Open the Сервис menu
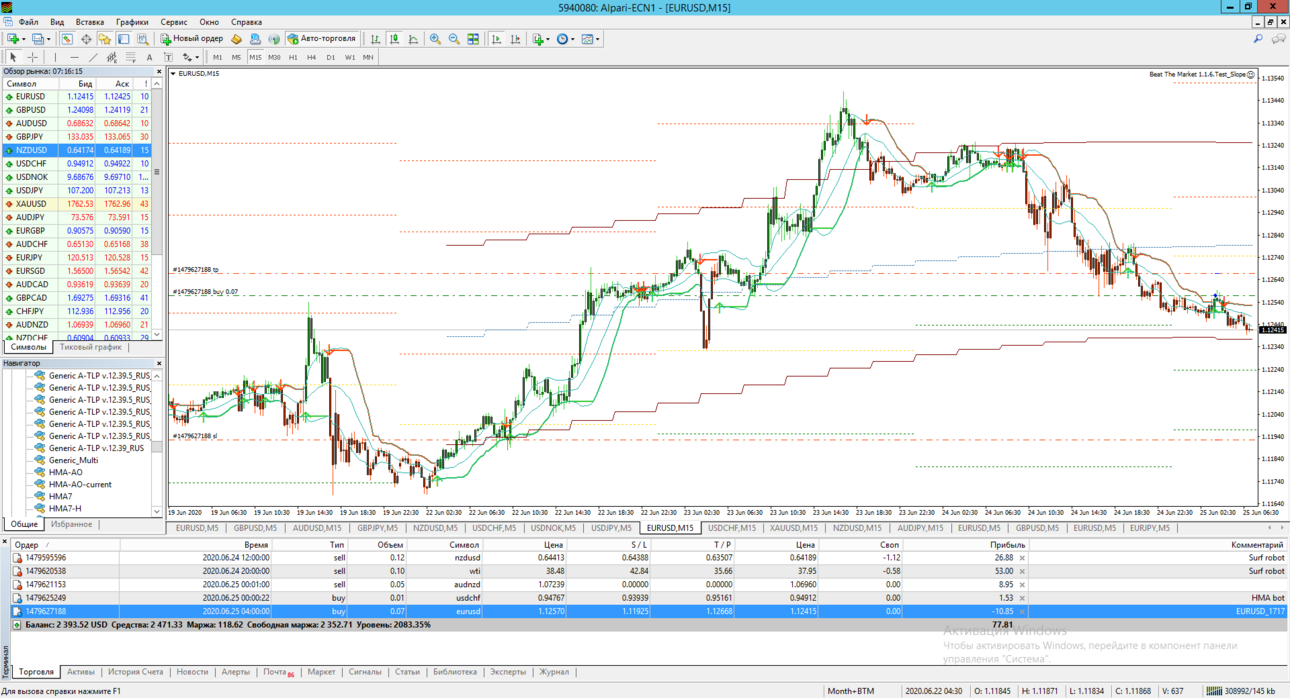This screenshot has height=698, width=1290. pos(174,22)
